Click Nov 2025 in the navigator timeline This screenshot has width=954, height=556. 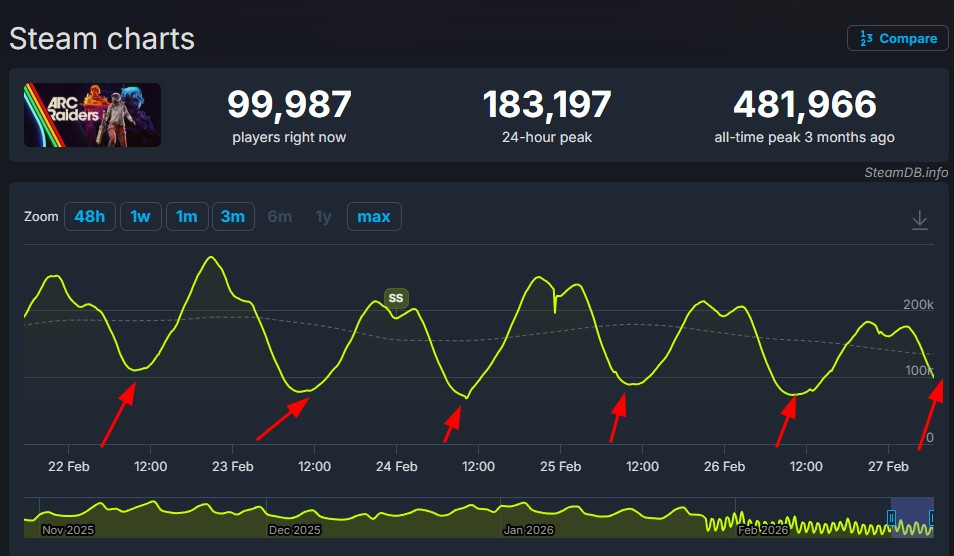point(68,530)
